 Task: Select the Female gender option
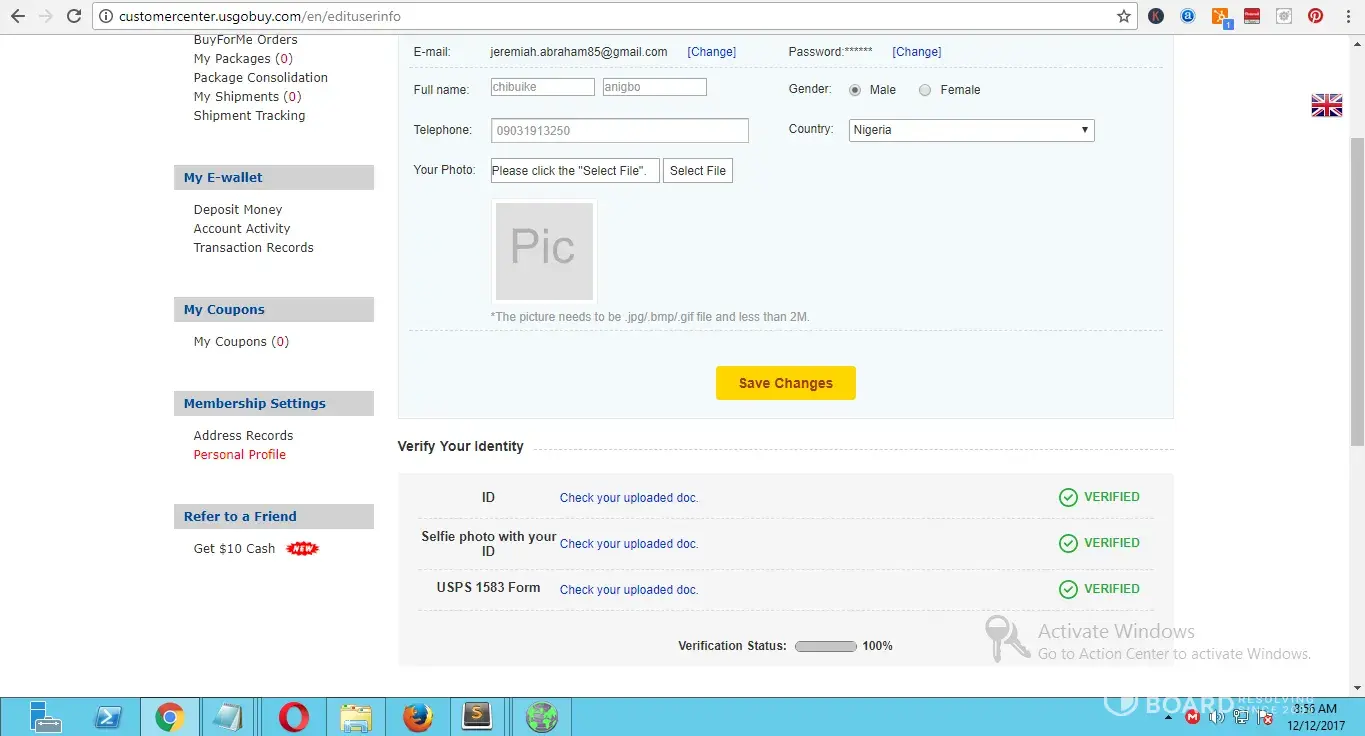coord(925,90)
